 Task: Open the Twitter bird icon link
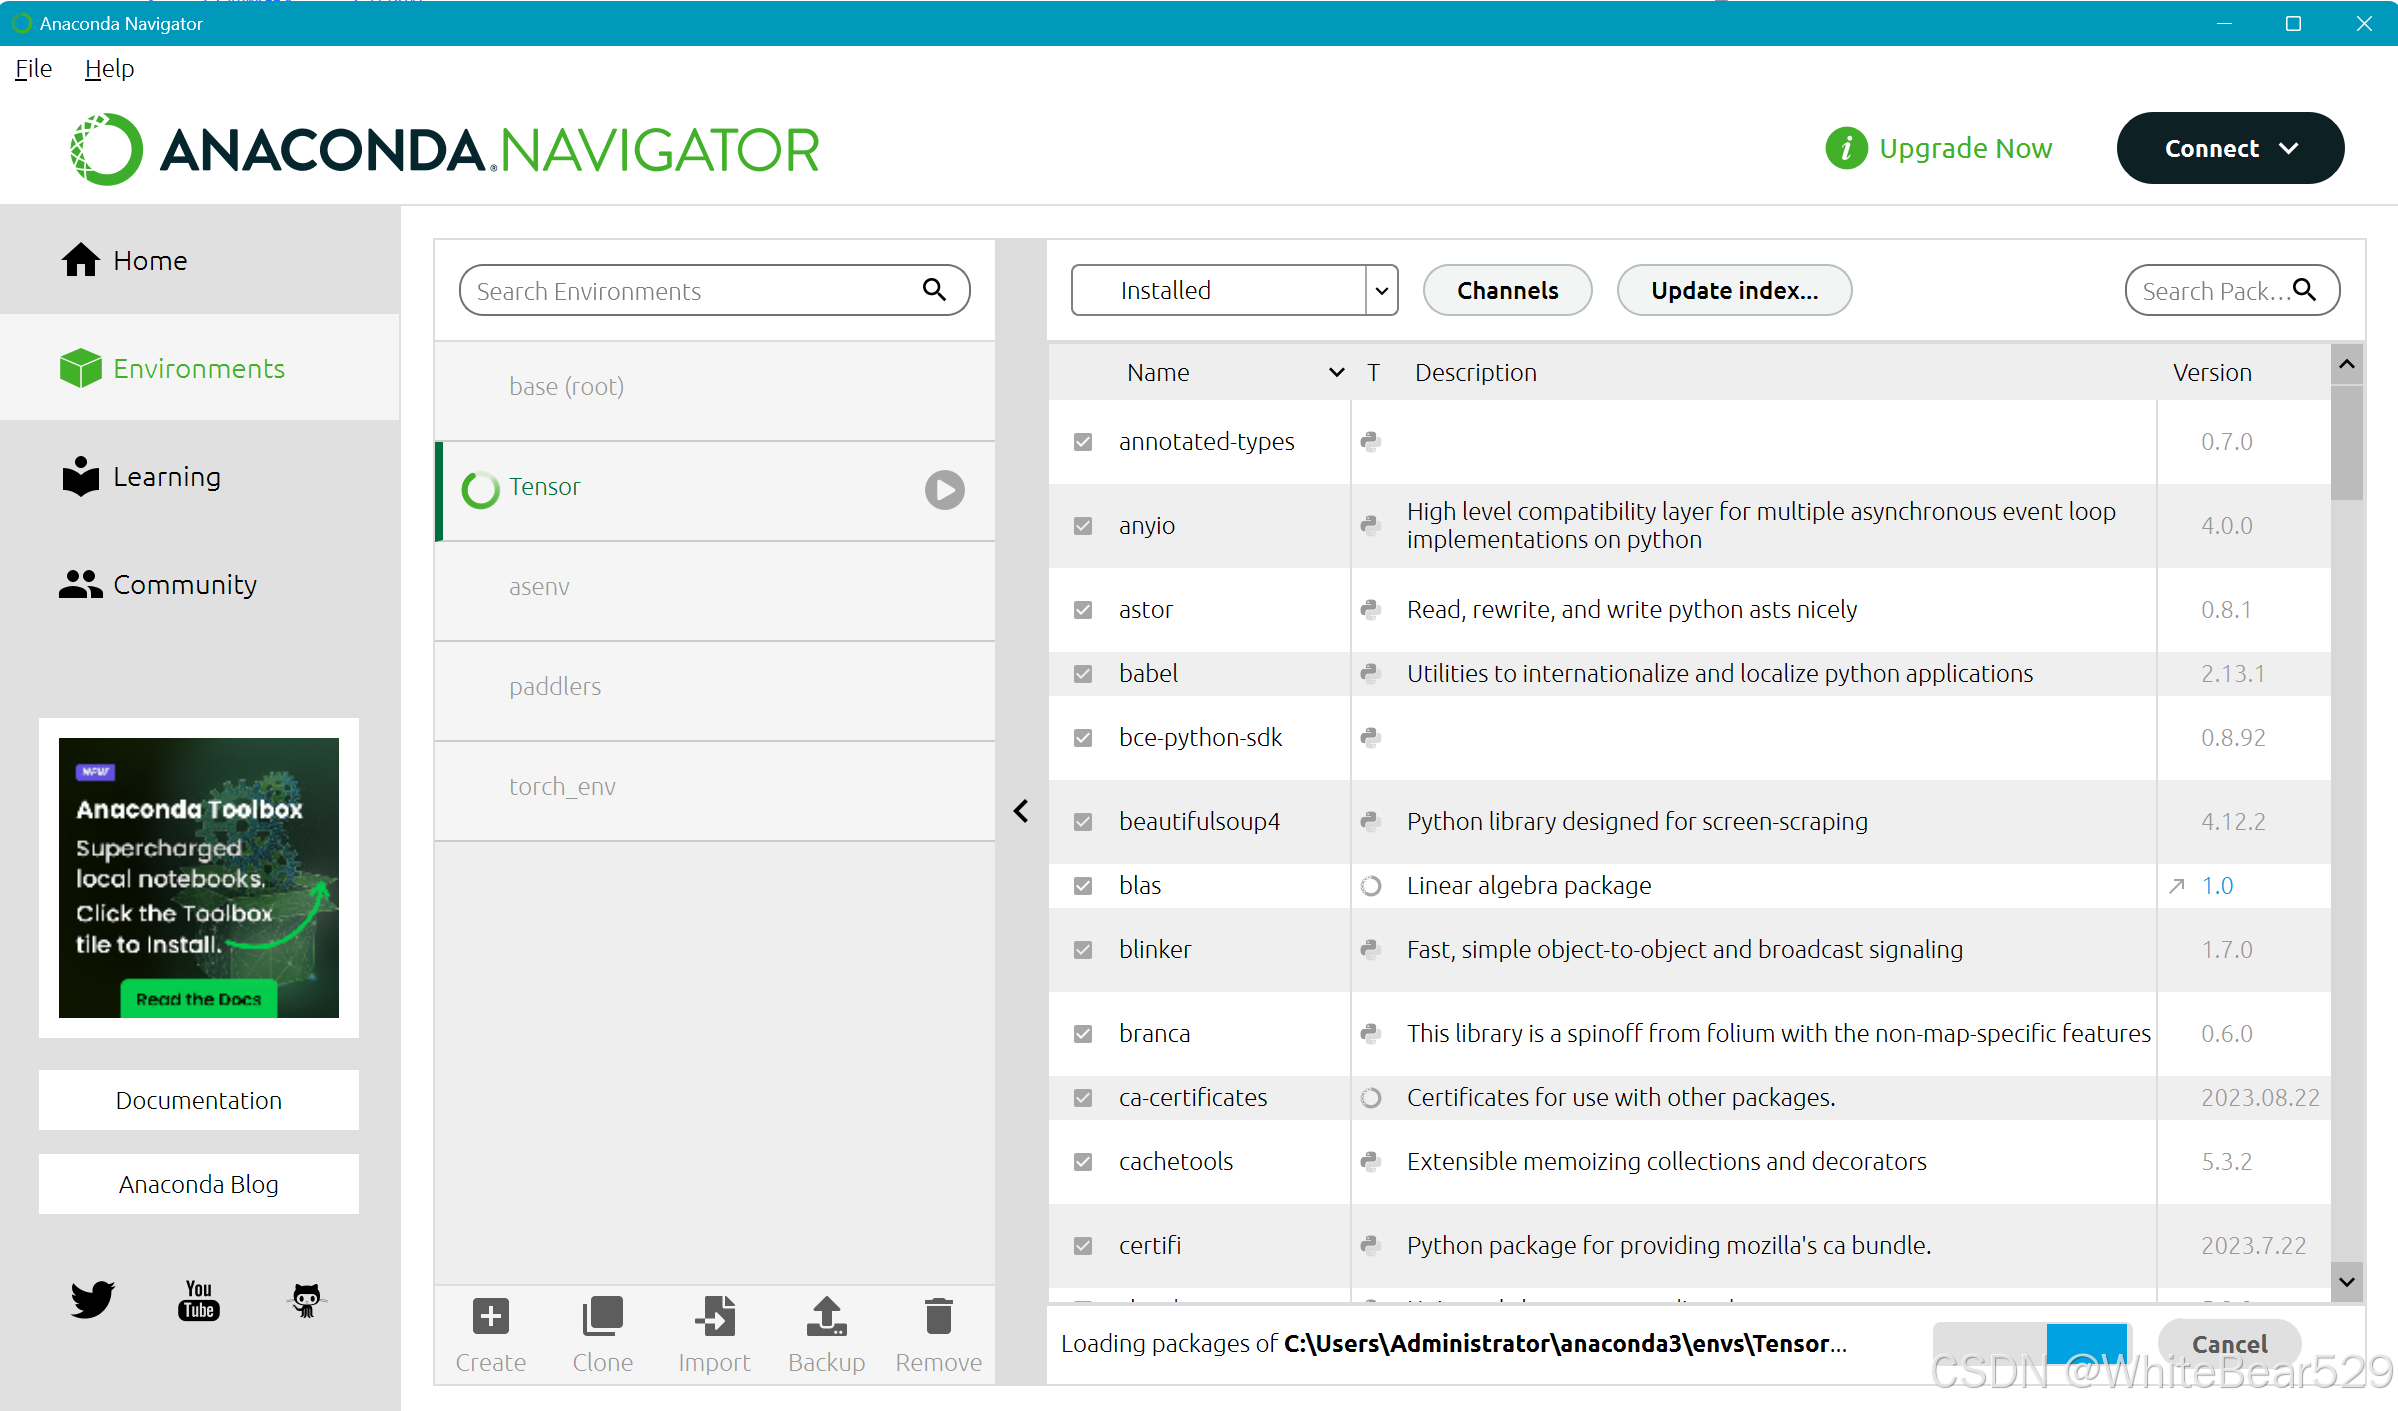92,1300
